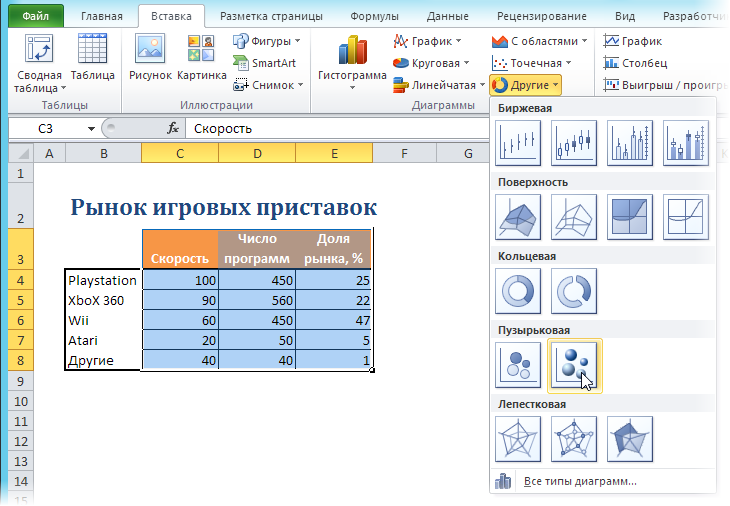Open Все типы диаграмм dialog
Screen dimensions: 730x506
click(580, 482)
